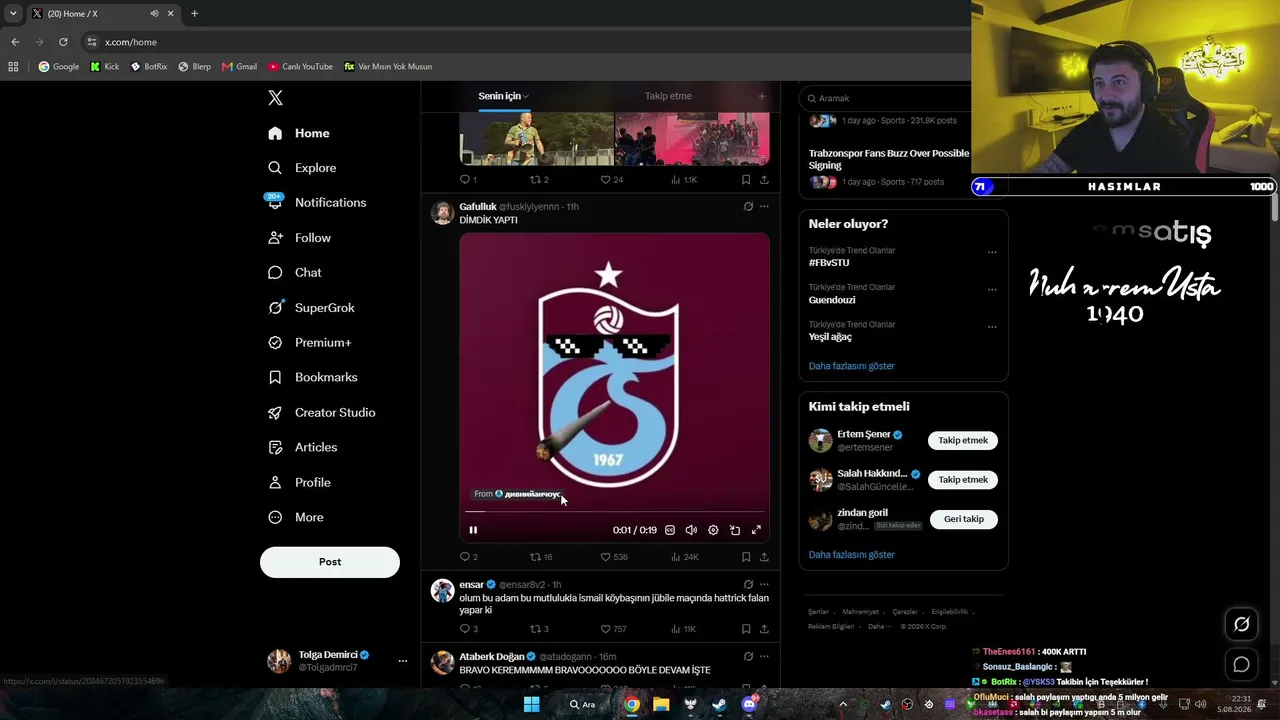Open the browser tab search dropdown

click(x=13, y=14)
